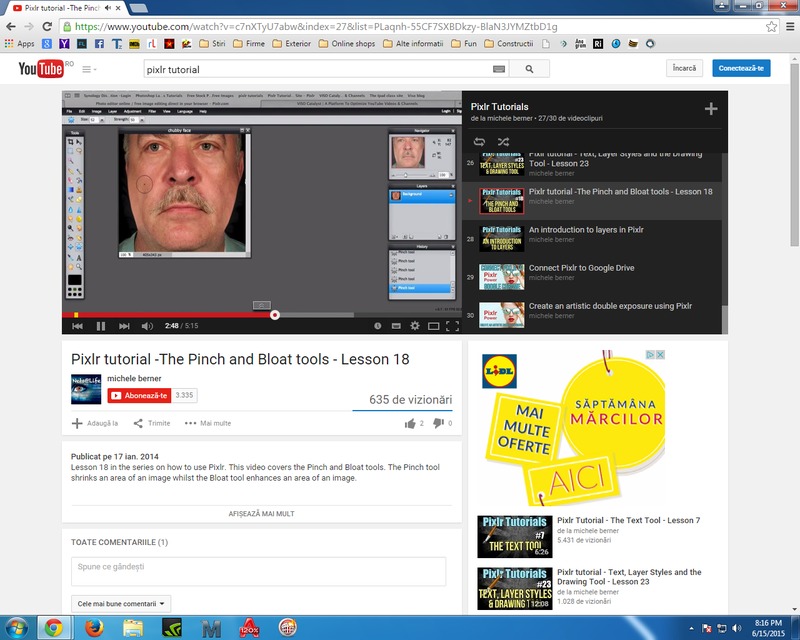This screenshot has width=800, height=640.
Task: Open the Chrome main menu
Action: click(790, 27)
